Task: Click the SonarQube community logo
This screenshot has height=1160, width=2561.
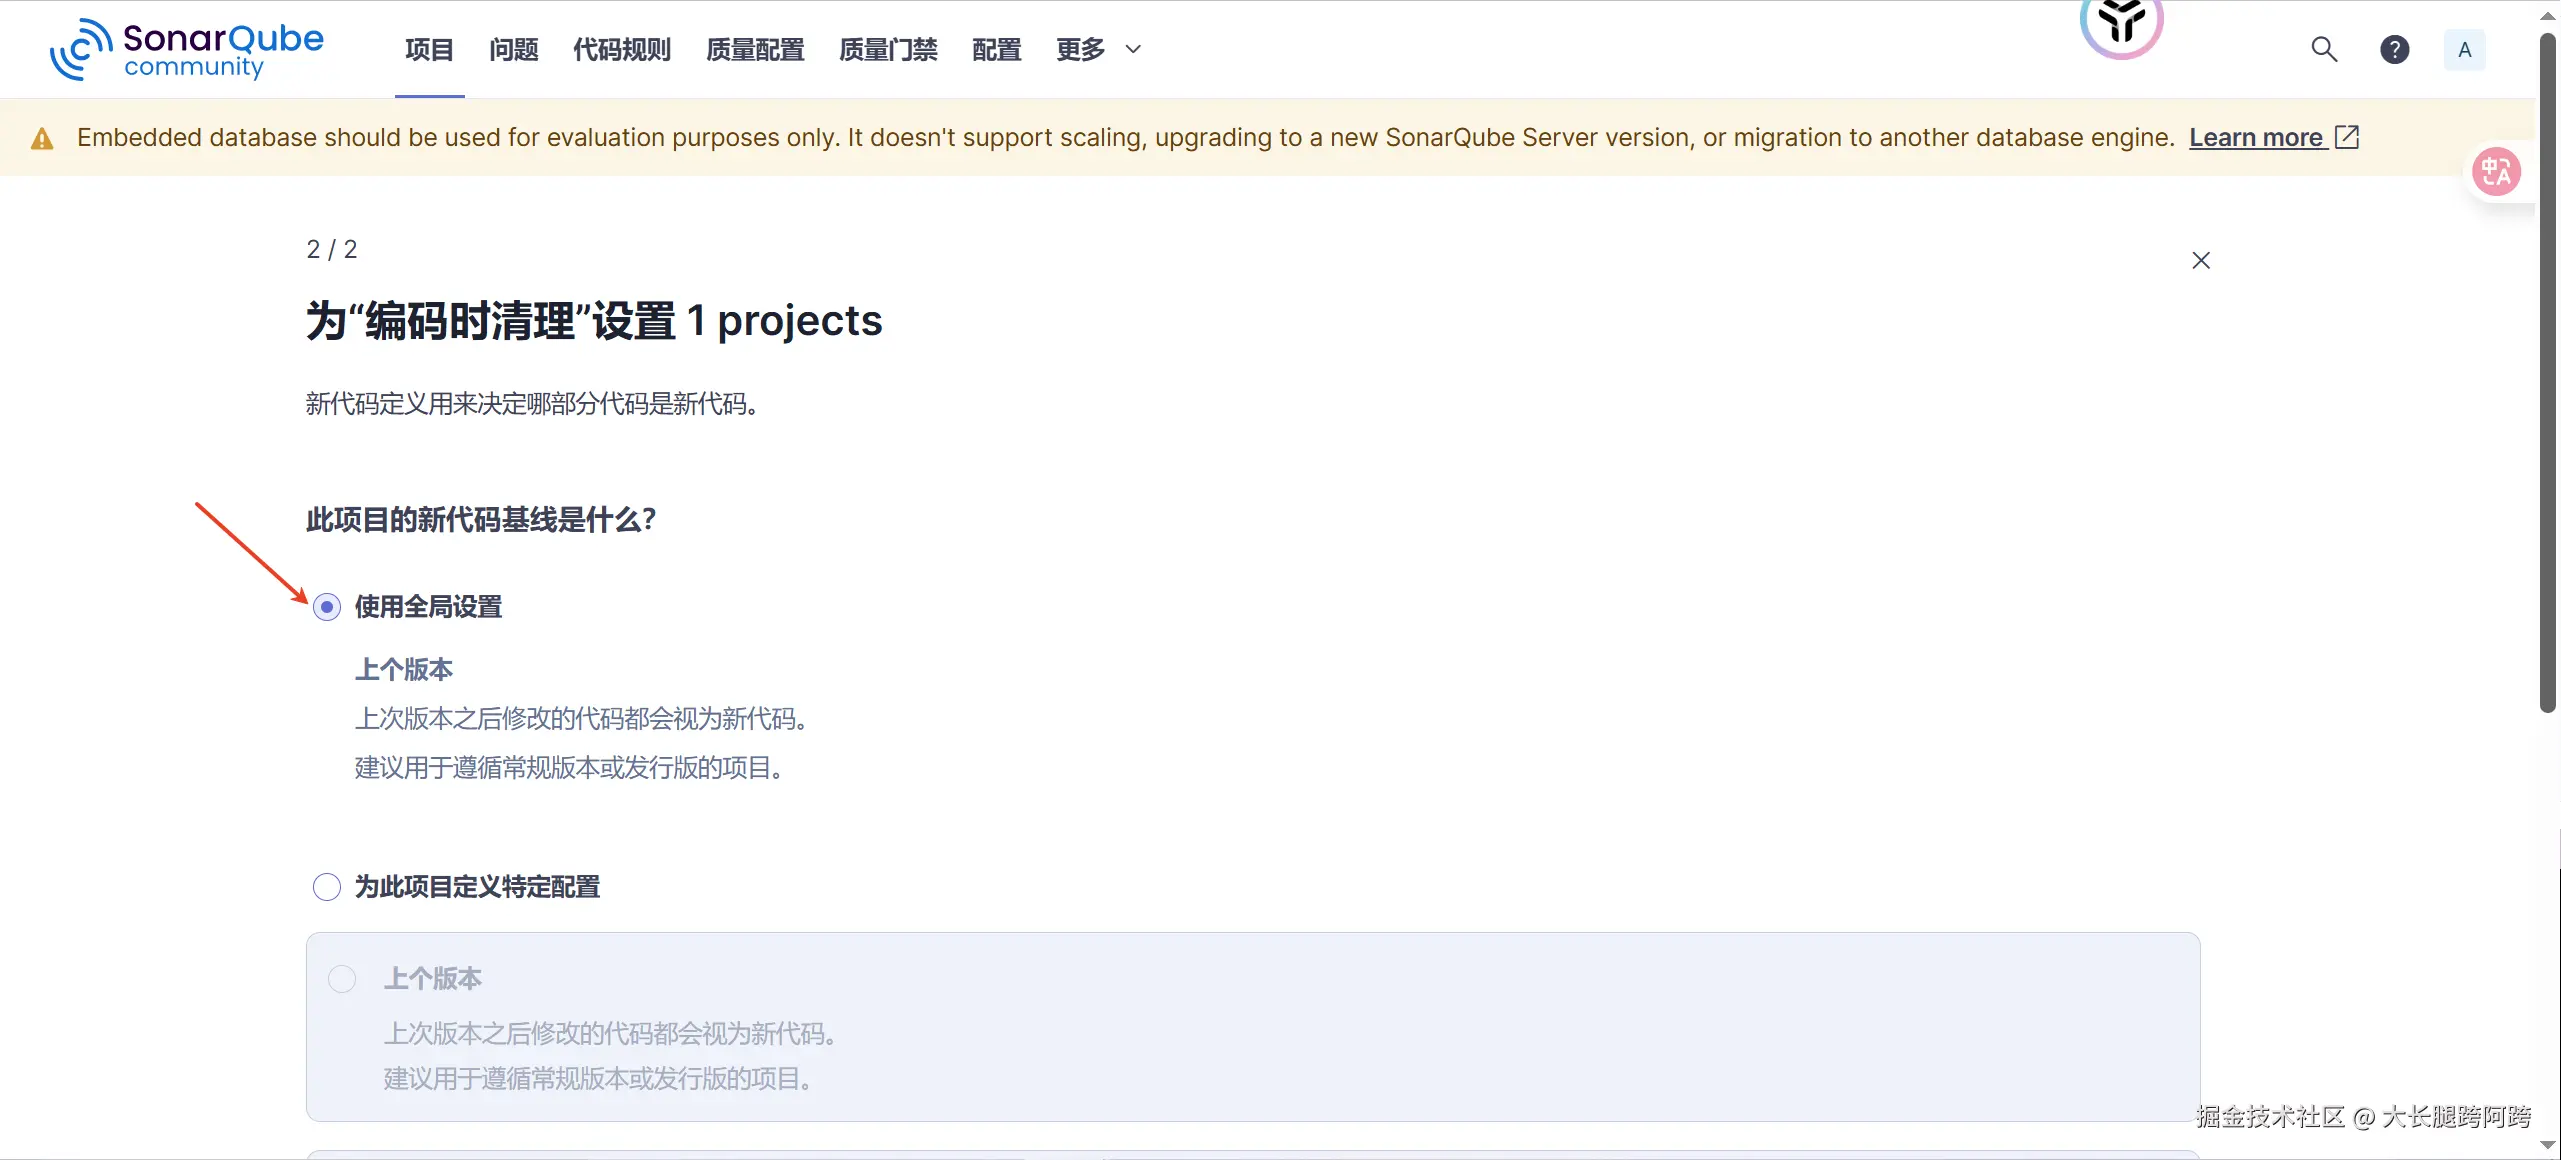Action: coord(187,49)
